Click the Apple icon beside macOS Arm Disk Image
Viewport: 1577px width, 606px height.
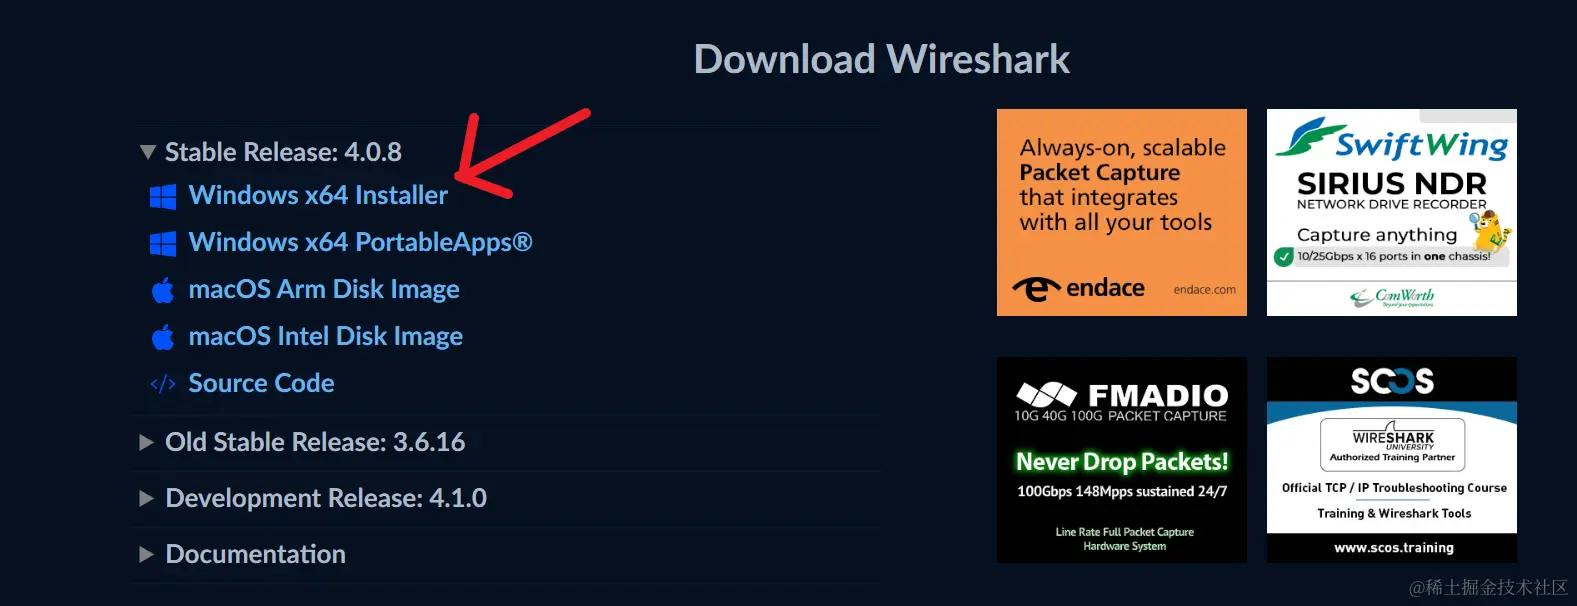[163, 290]
